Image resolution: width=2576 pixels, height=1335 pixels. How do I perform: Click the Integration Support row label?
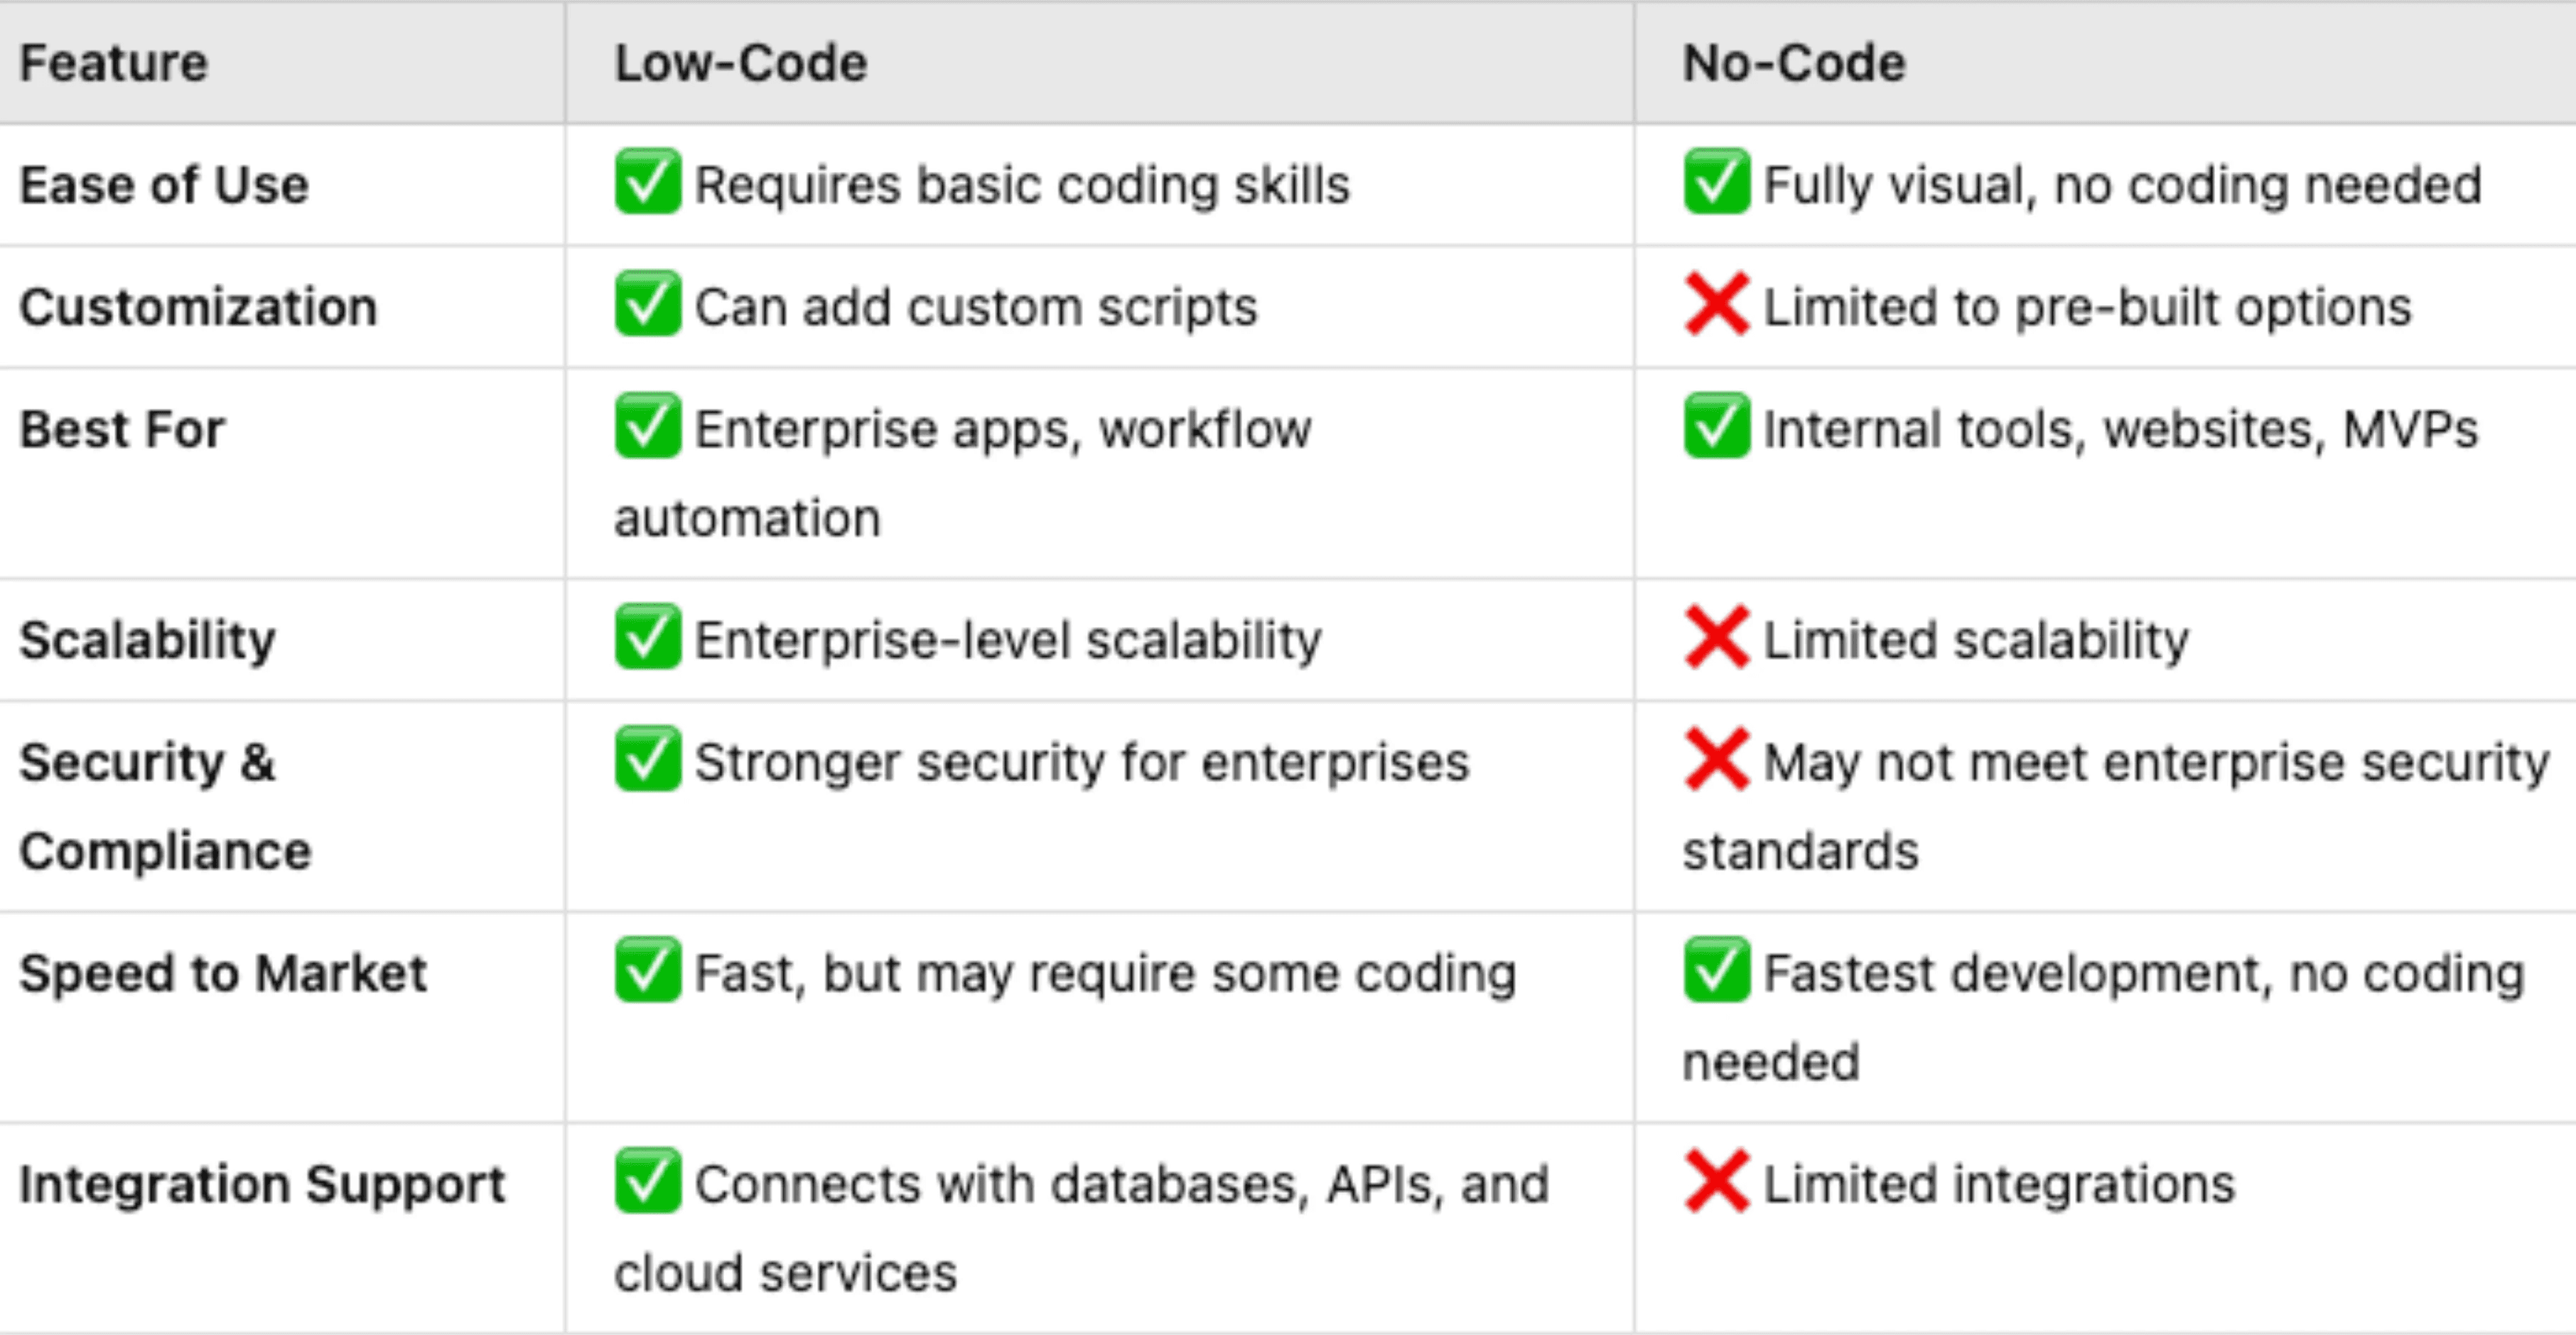(x=263, y=1185)
